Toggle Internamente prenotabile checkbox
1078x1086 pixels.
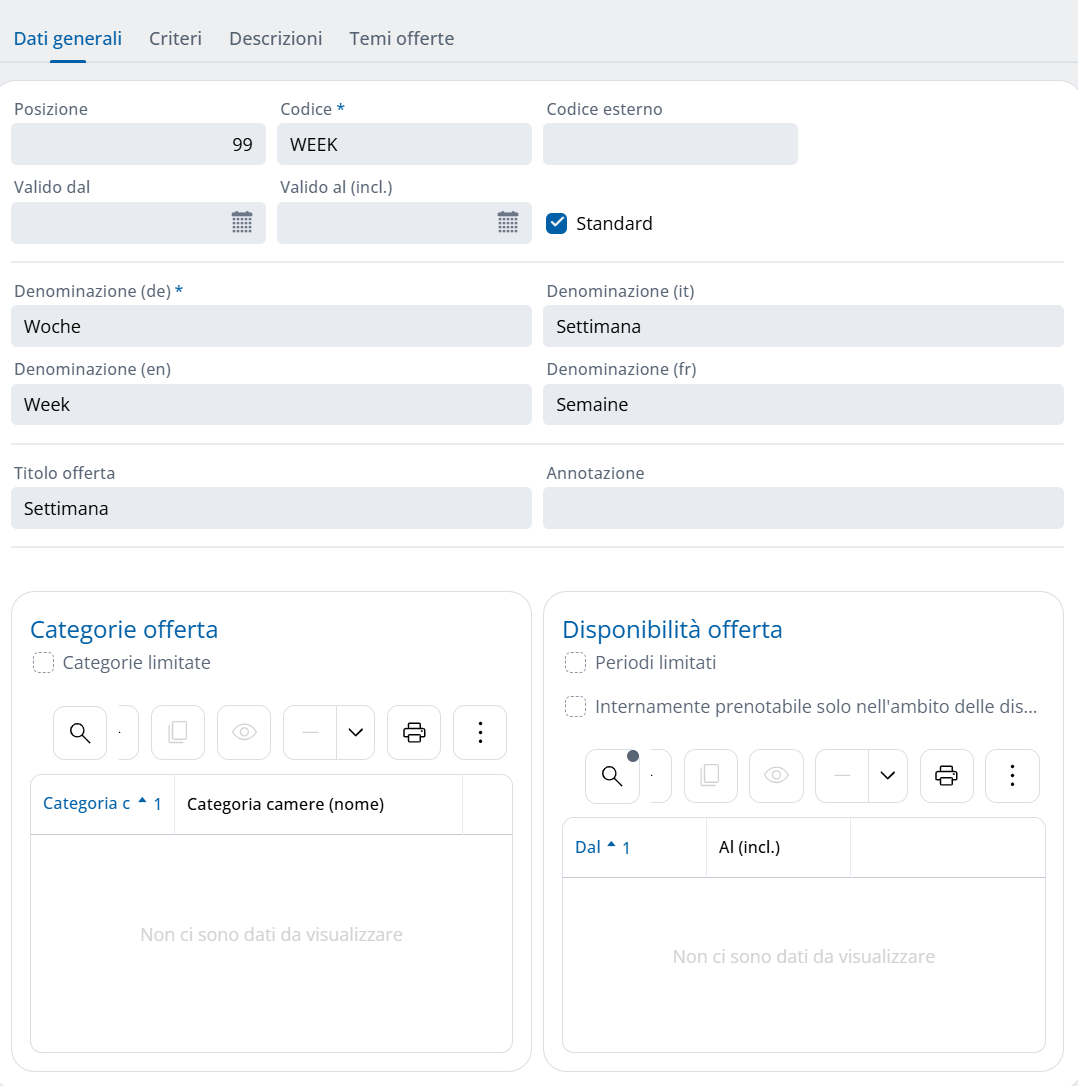575,707
